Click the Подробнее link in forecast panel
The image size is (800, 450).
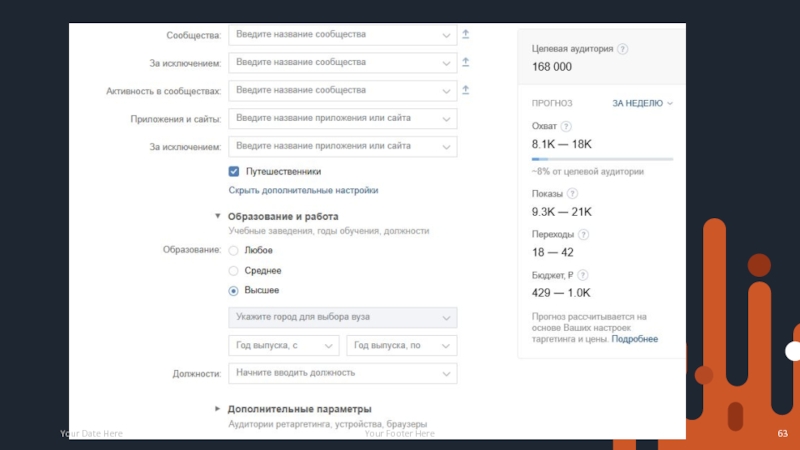click(x=635, y=339)
